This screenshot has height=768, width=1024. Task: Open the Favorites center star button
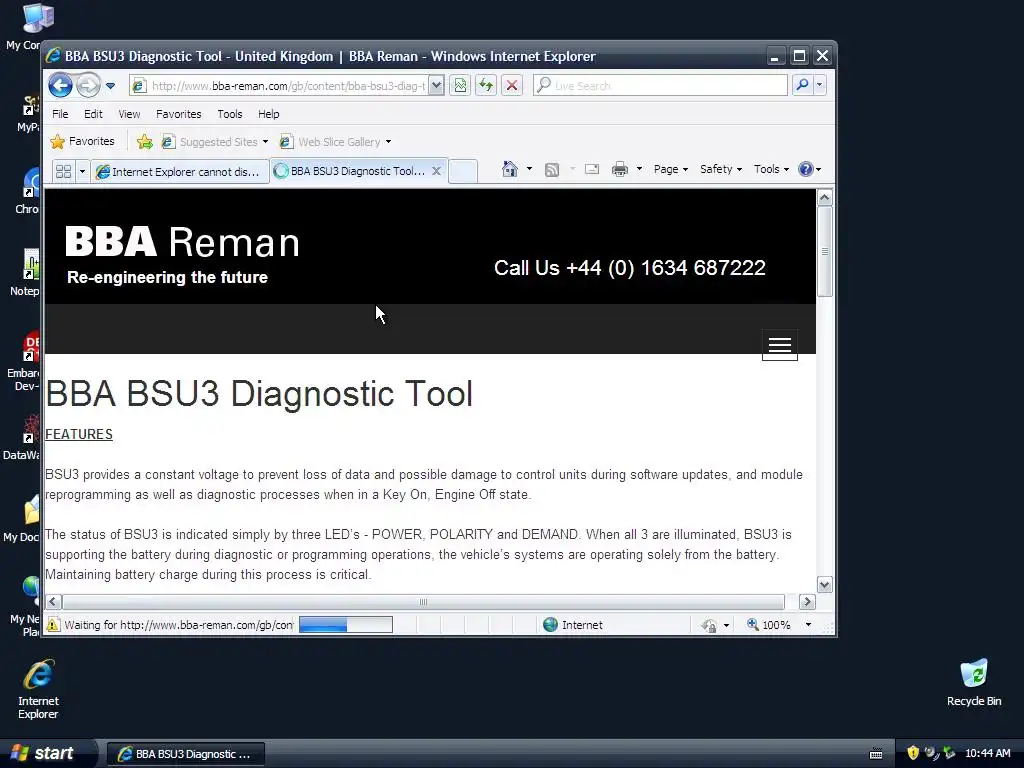point(82,141)
